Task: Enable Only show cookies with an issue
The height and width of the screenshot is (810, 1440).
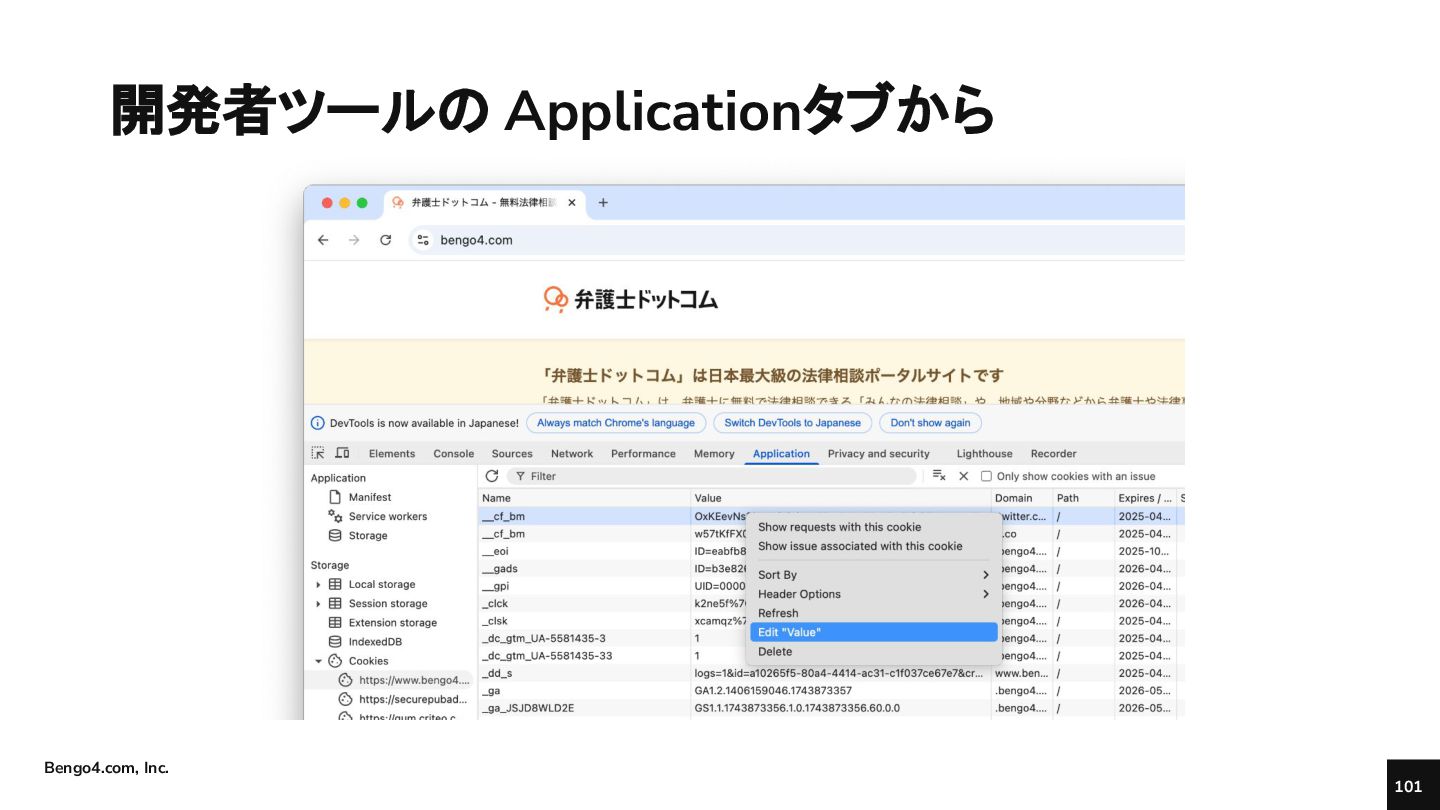Action: [x=986, y=476]
